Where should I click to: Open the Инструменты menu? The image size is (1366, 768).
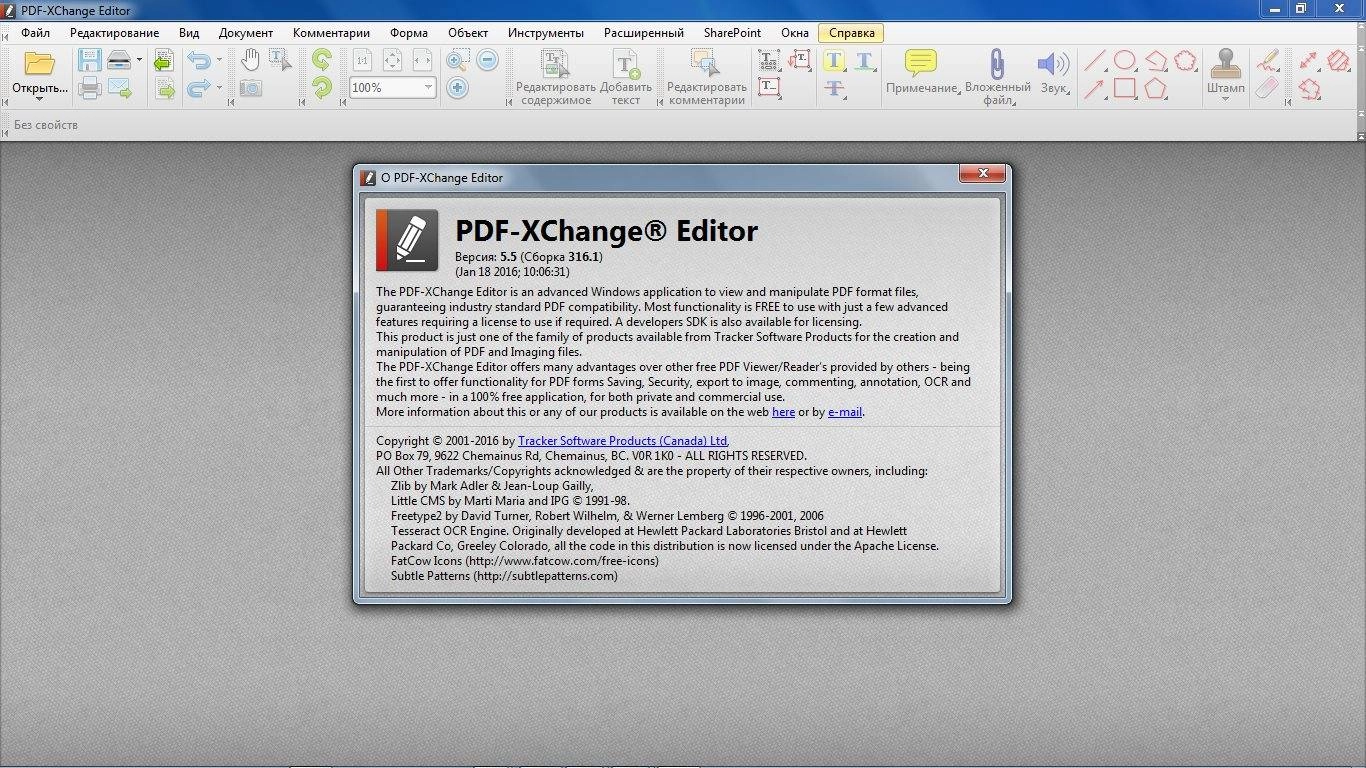[x=546, y=33]
